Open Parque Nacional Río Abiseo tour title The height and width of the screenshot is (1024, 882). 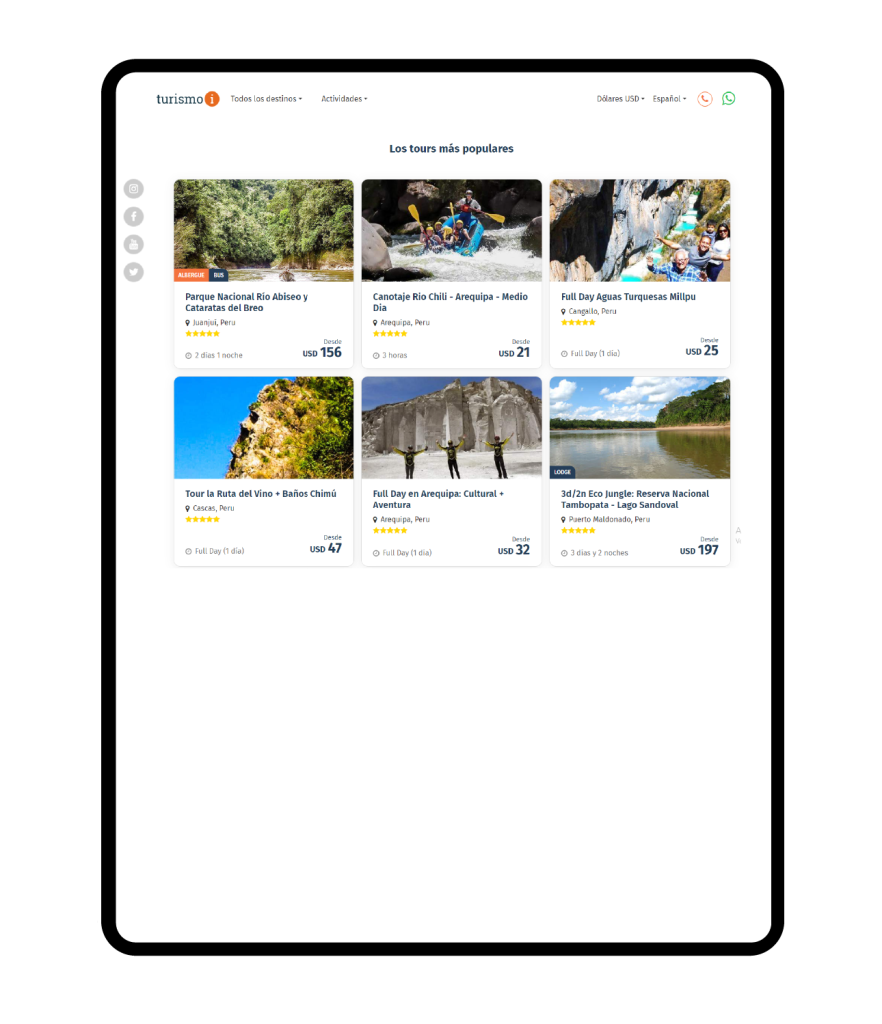tap(246, 302)
